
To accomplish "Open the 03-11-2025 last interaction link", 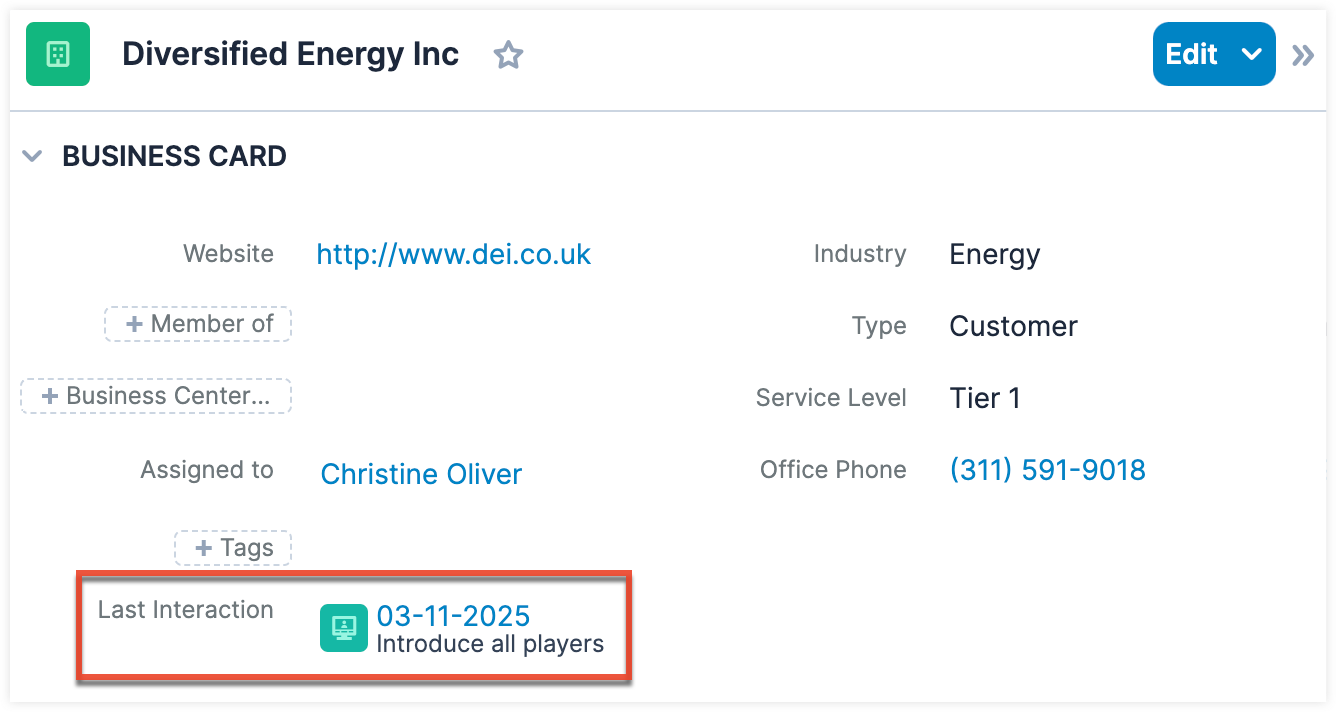I will 453,616.
